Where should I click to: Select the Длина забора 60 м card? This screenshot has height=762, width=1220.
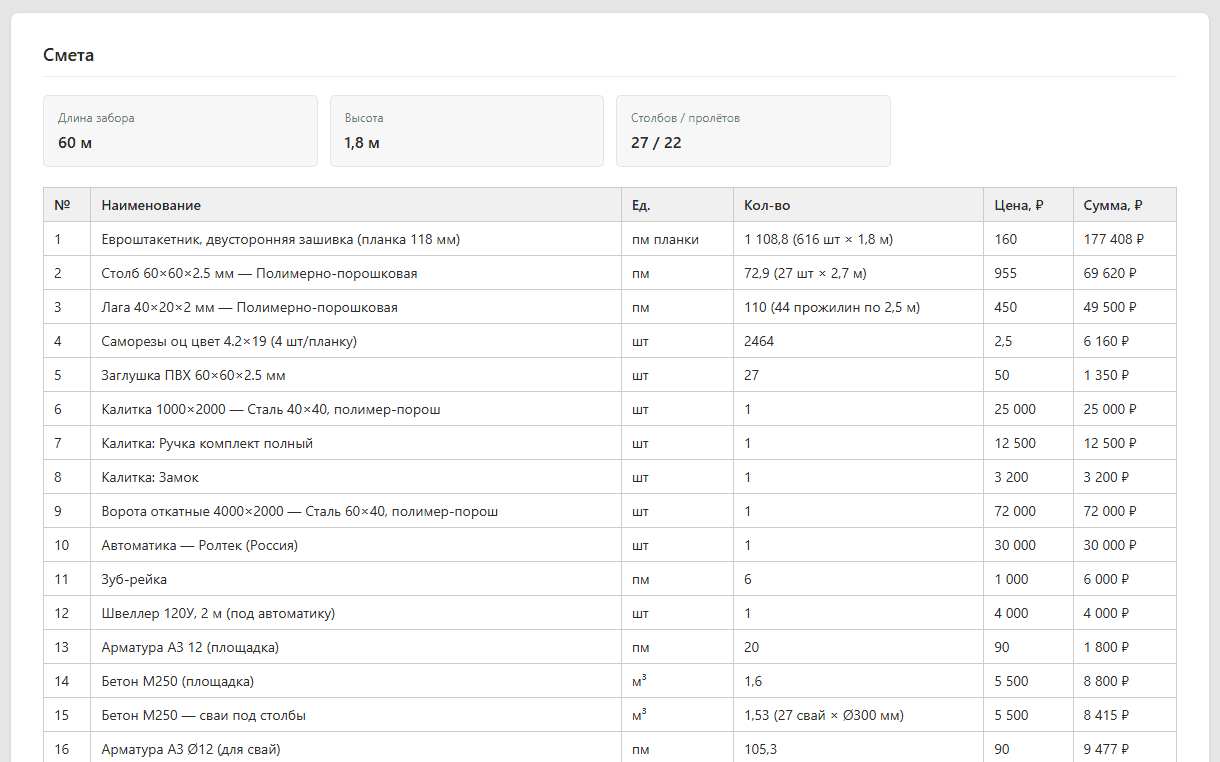pos(180,131)
